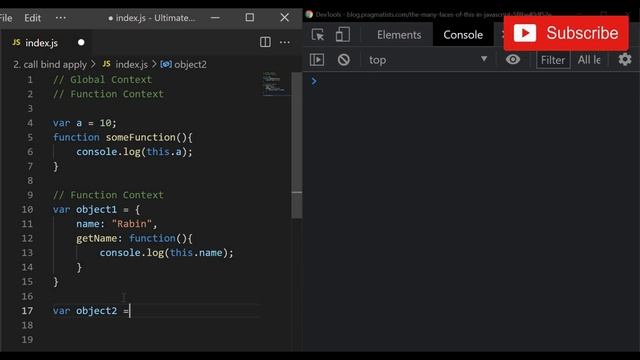Open editor More Actions ellipsis
640x360 pixels.
coord(284,42)
